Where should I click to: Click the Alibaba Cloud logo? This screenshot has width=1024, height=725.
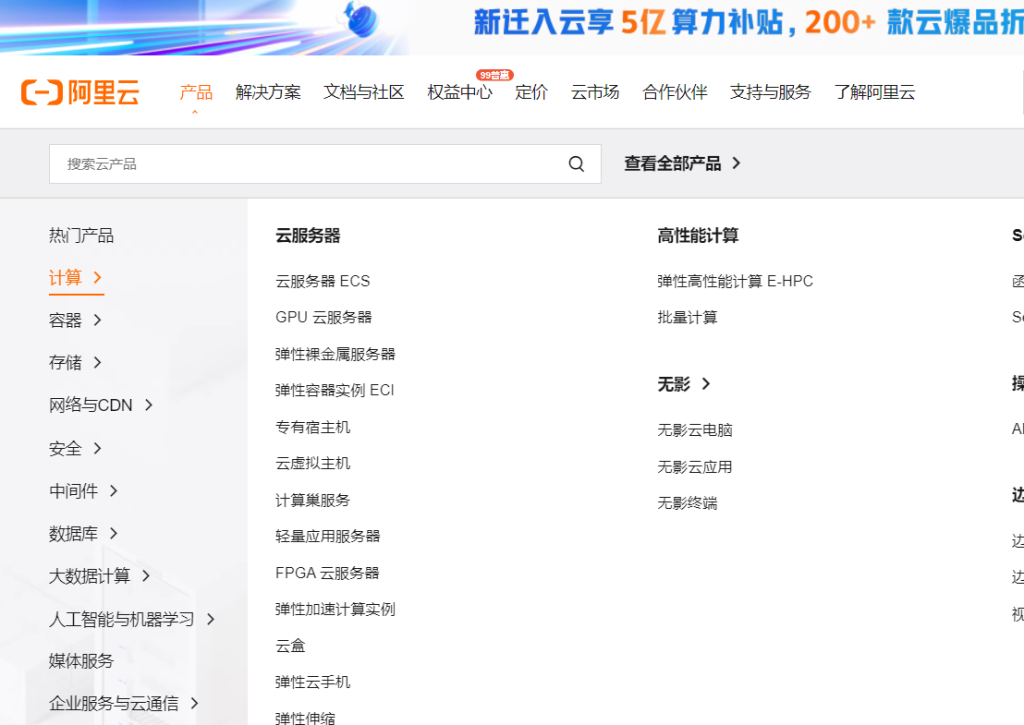click(80, 91)
